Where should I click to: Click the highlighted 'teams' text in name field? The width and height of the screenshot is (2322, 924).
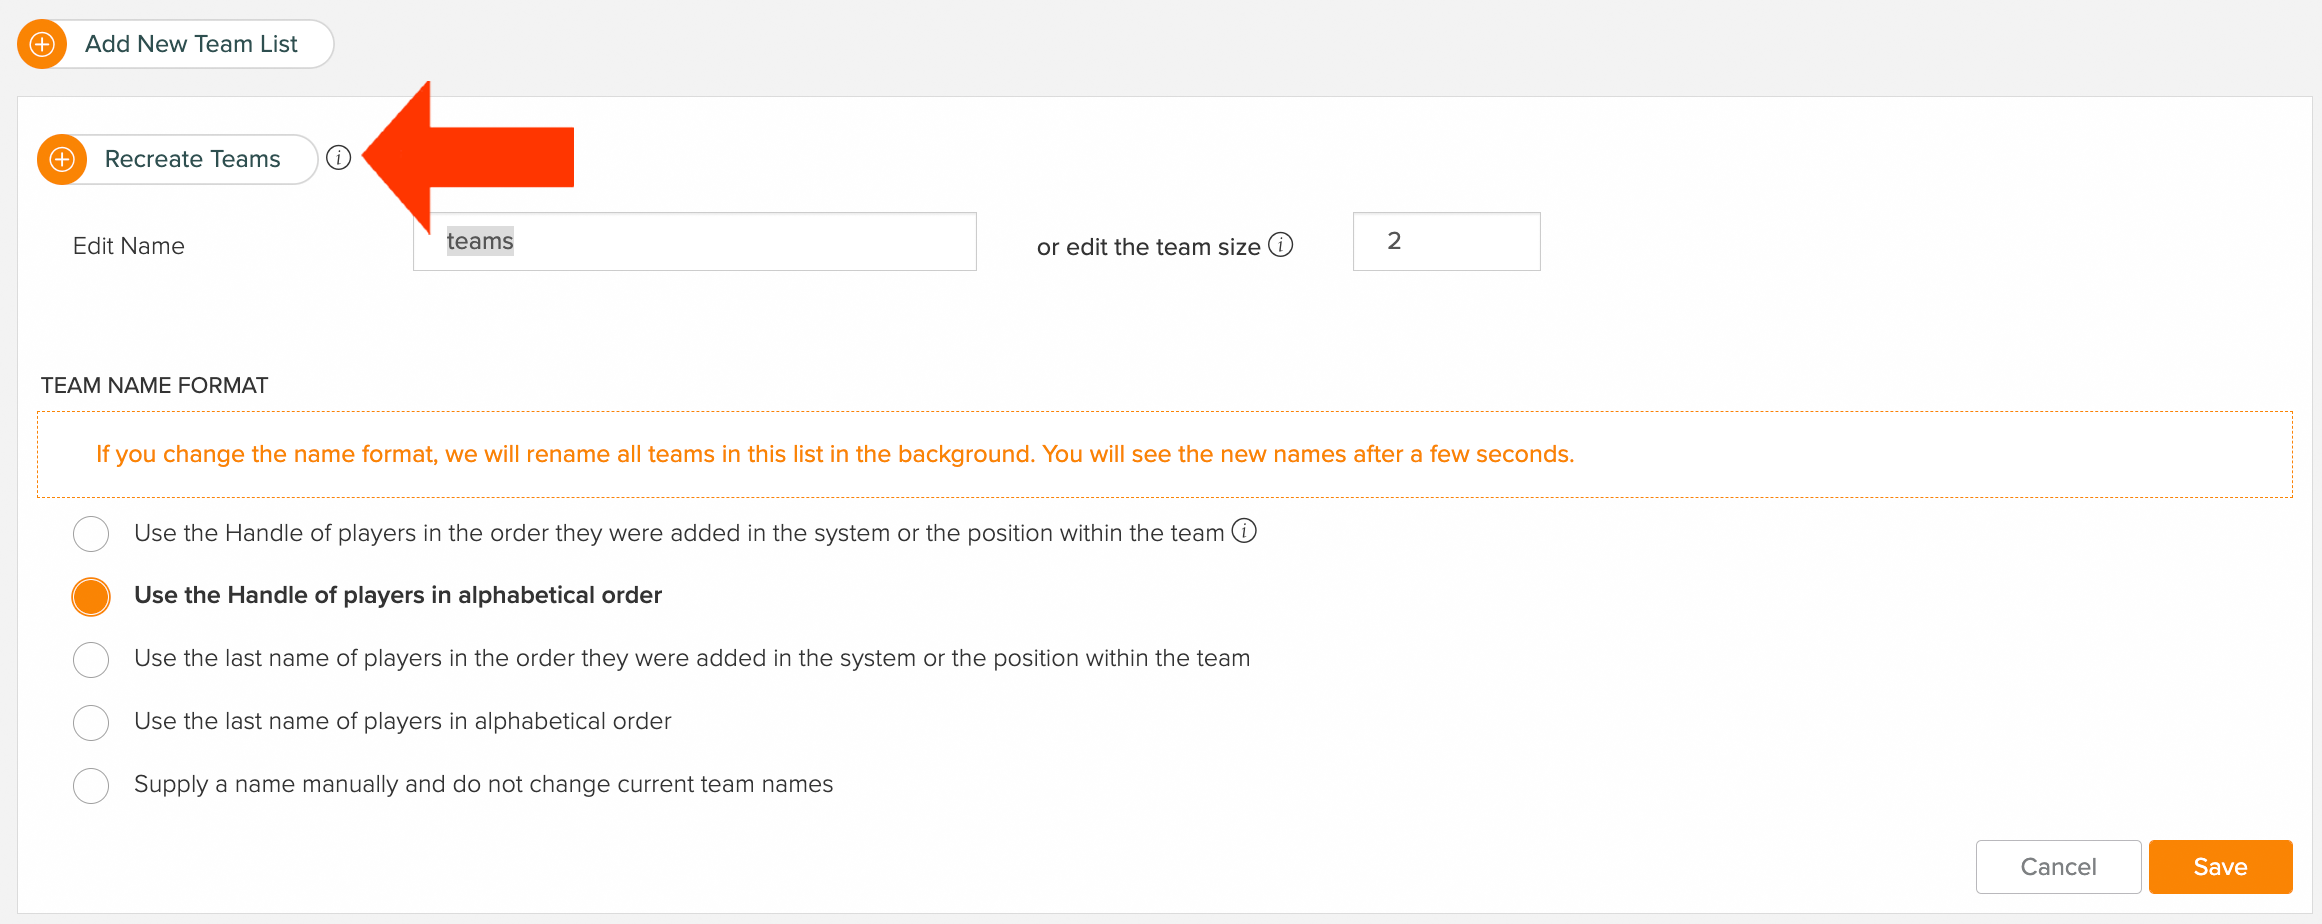[x=480, y=241]
